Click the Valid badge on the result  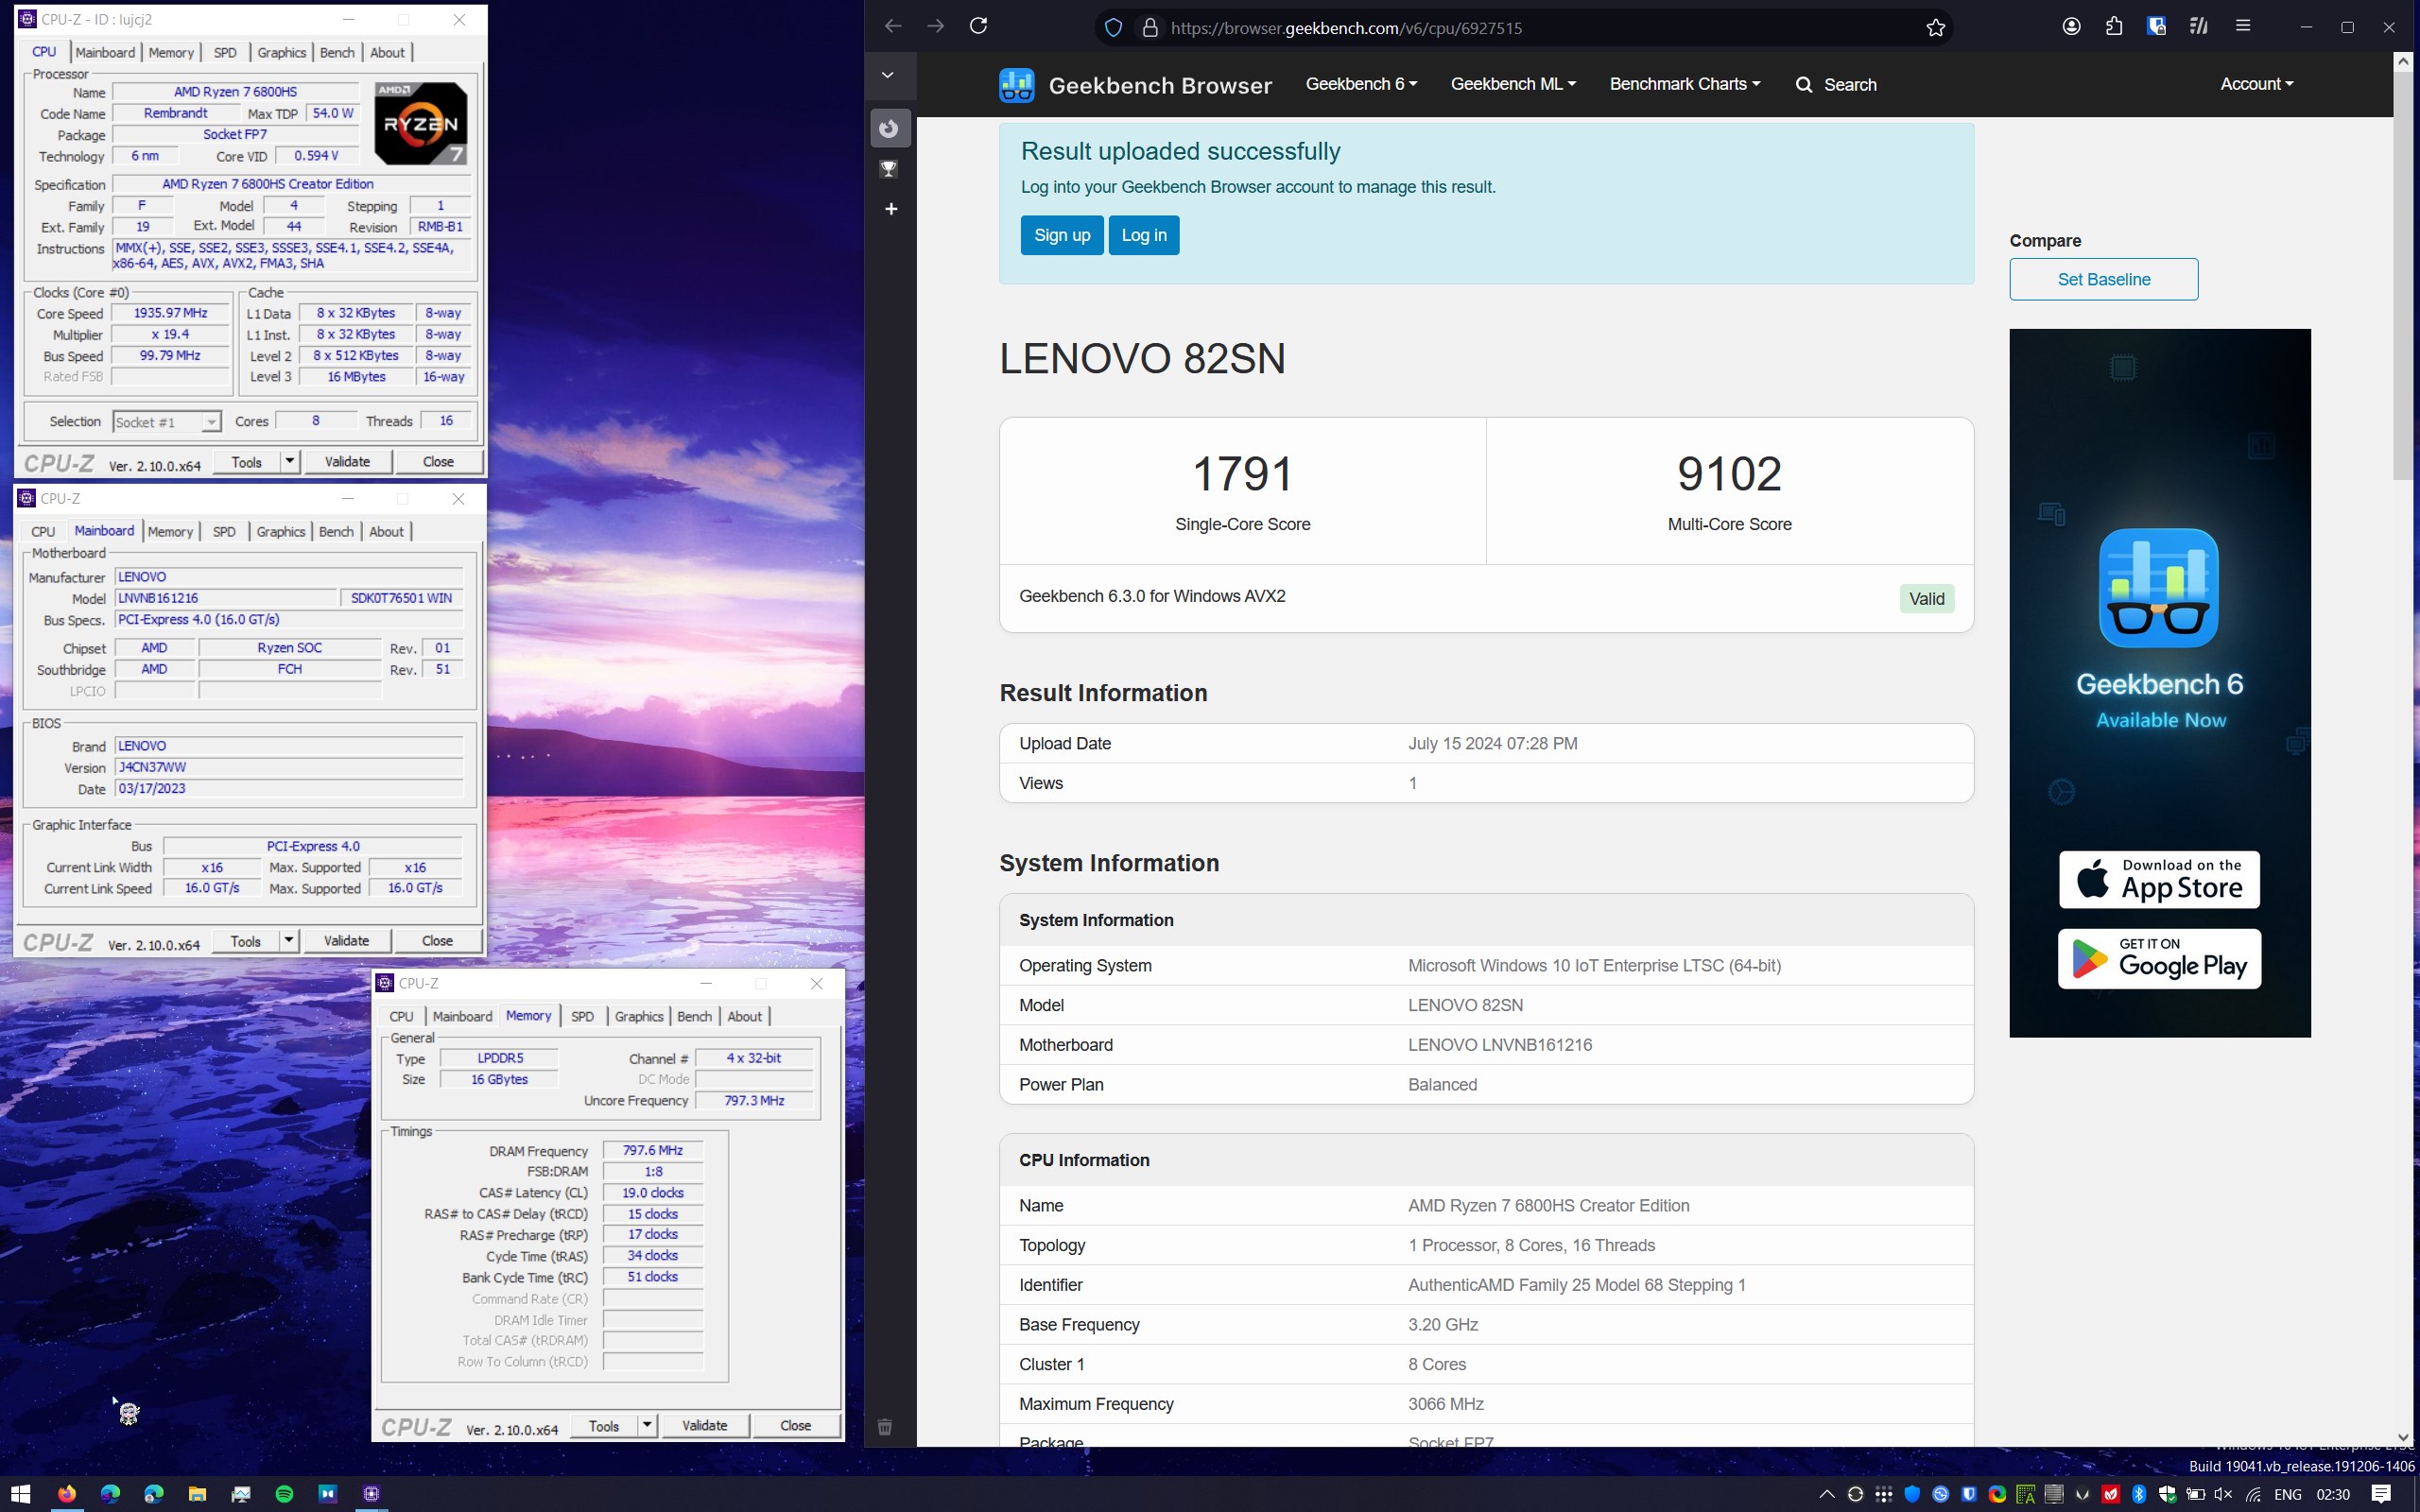[x=1926, y=598]
